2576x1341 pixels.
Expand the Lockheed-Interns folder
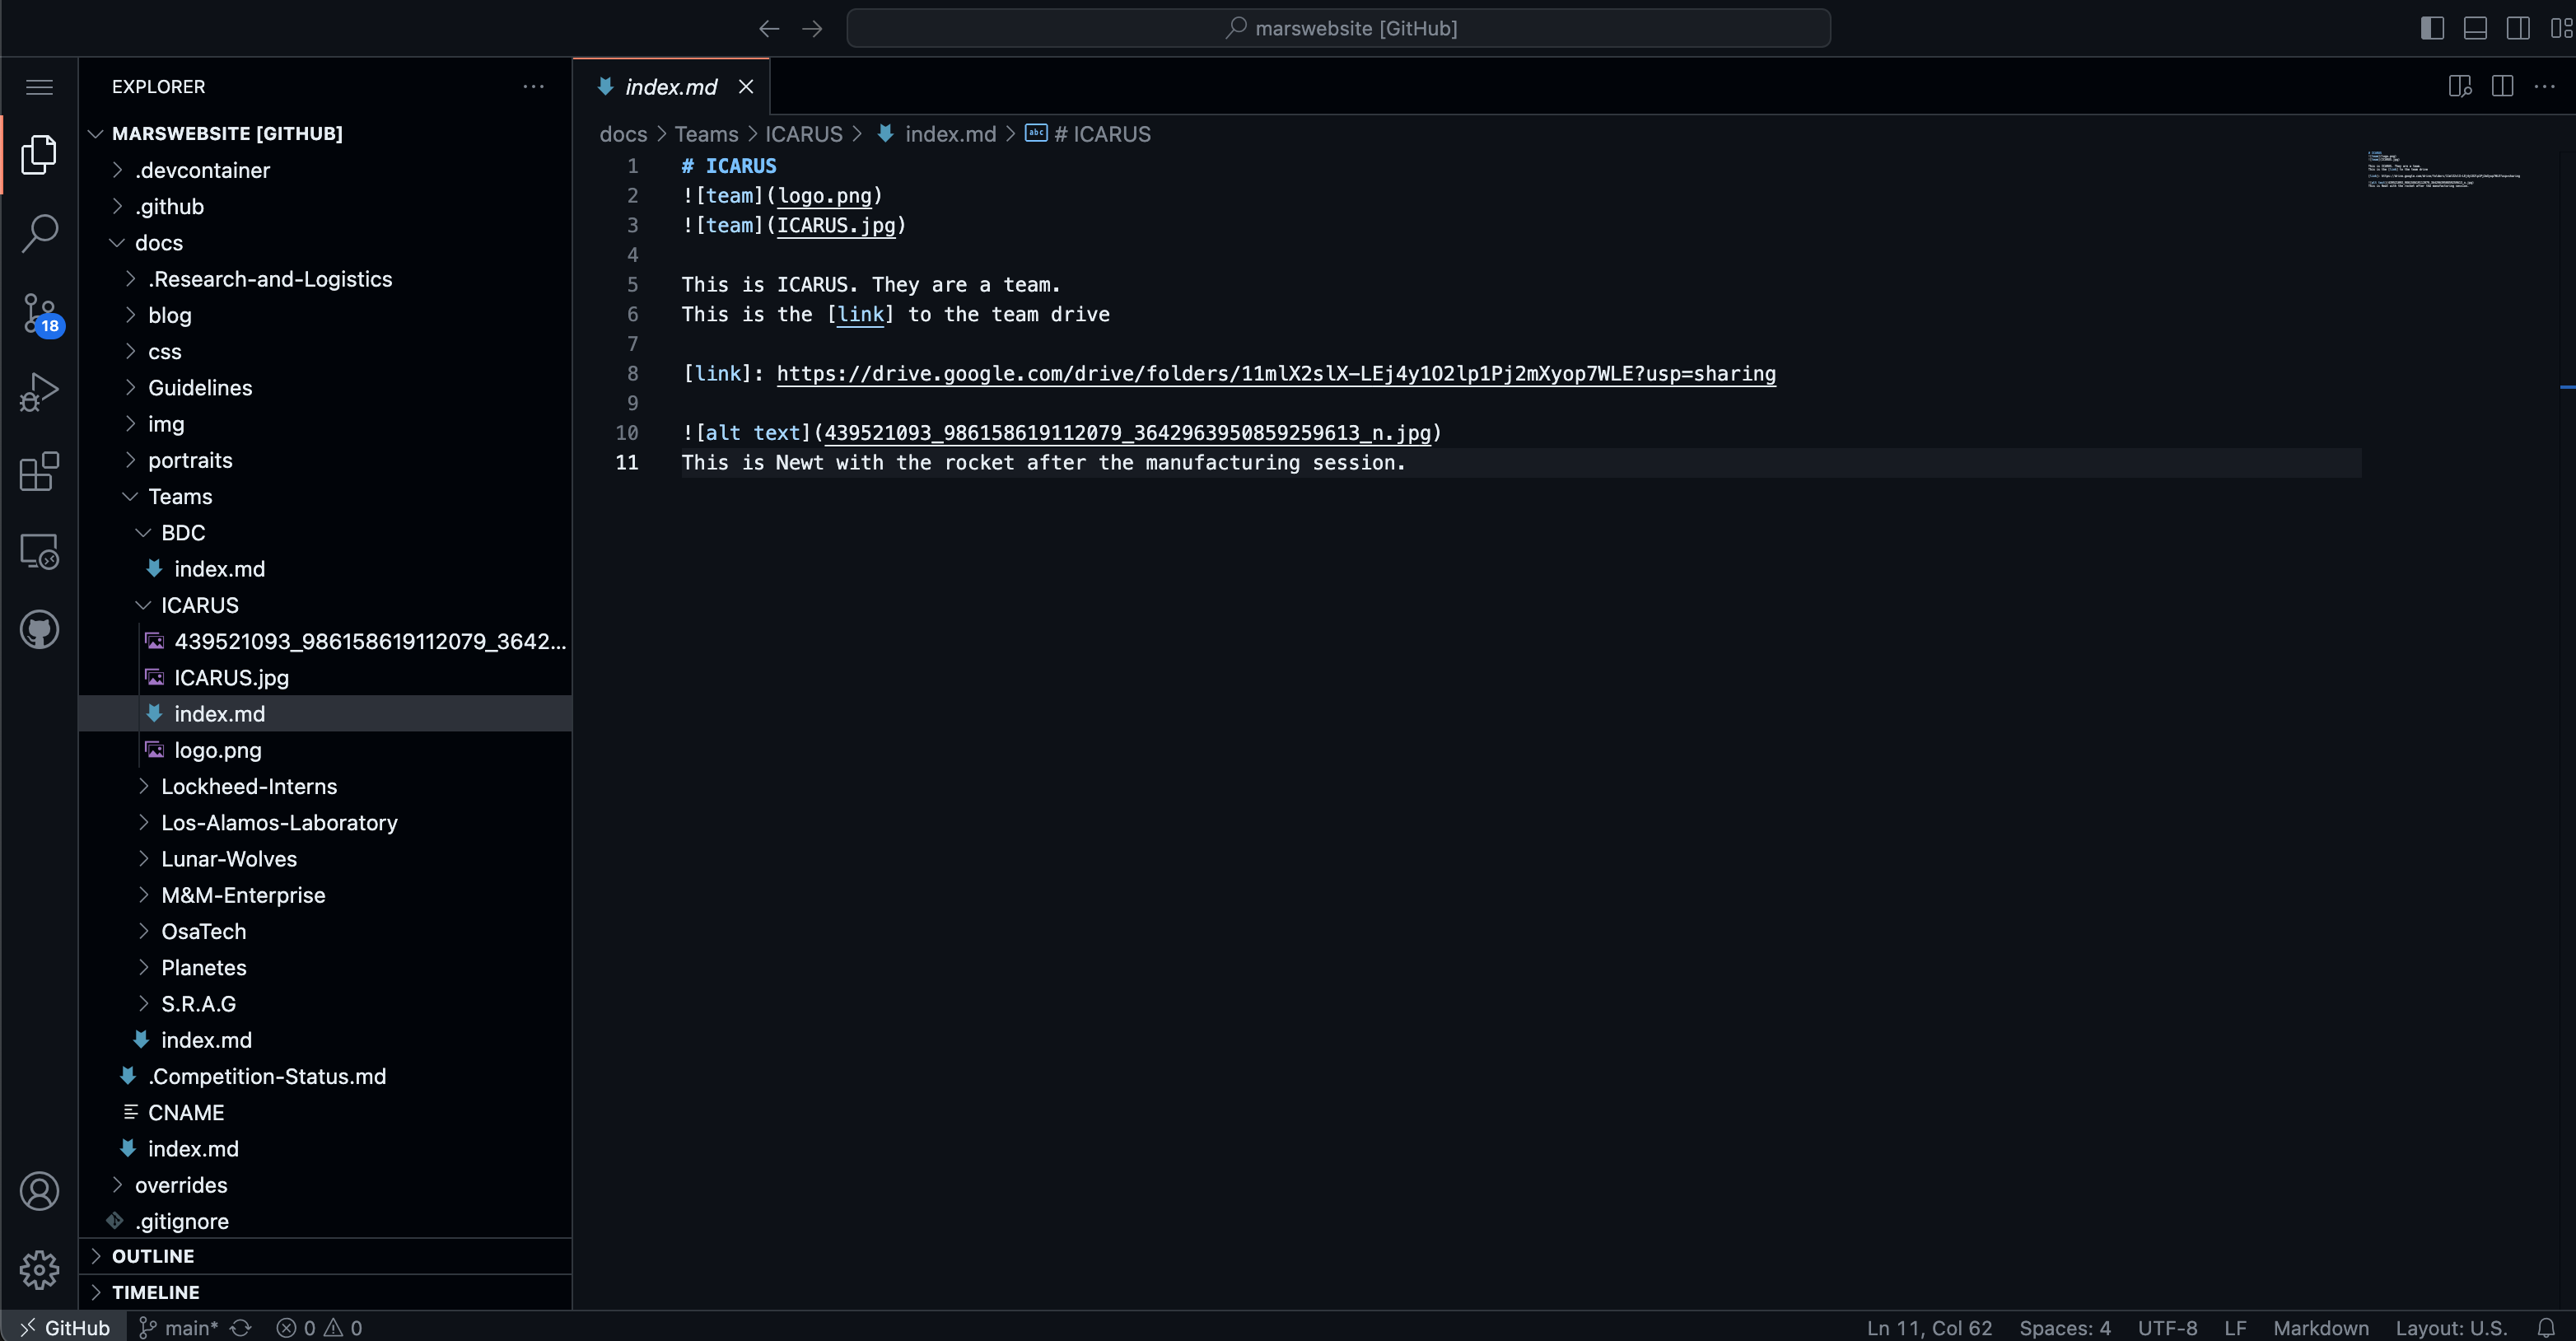pyautogui.click(x=325, y=786)
